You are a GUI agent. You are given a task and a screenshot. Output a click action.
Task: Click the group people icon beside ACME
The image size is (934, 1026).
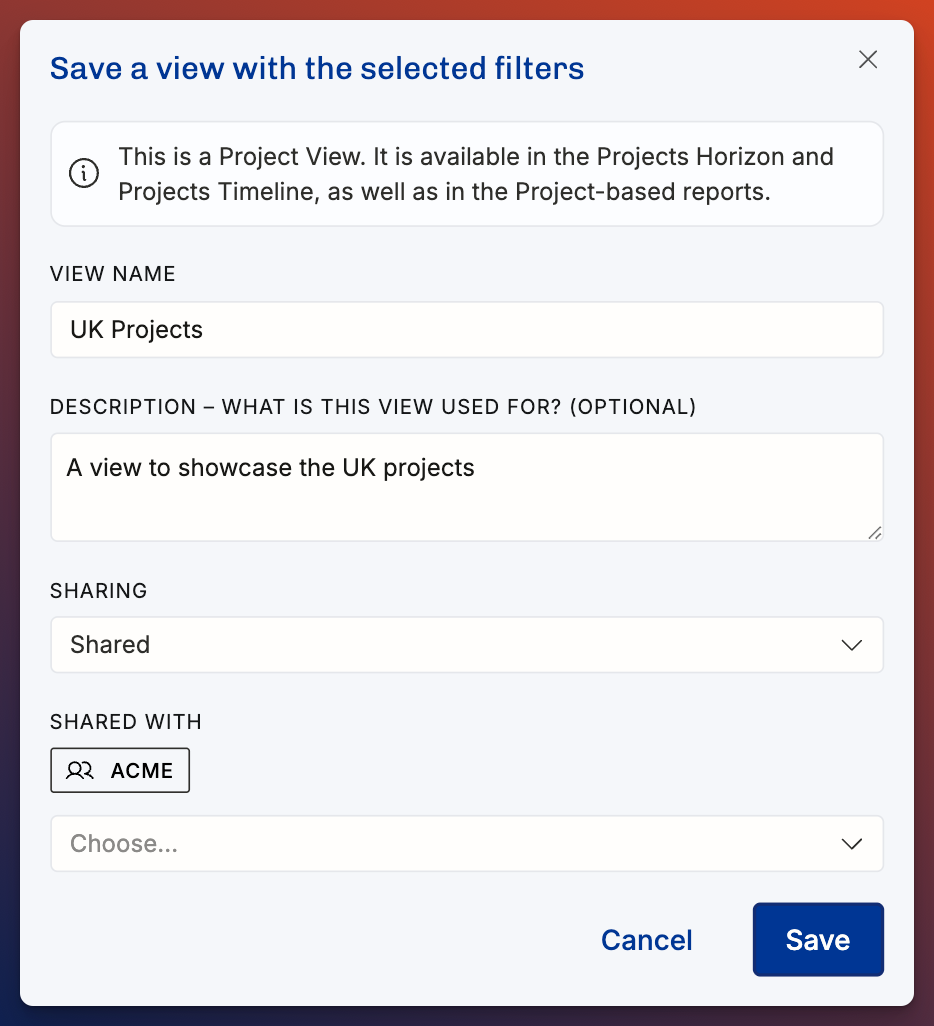point(80,770)
